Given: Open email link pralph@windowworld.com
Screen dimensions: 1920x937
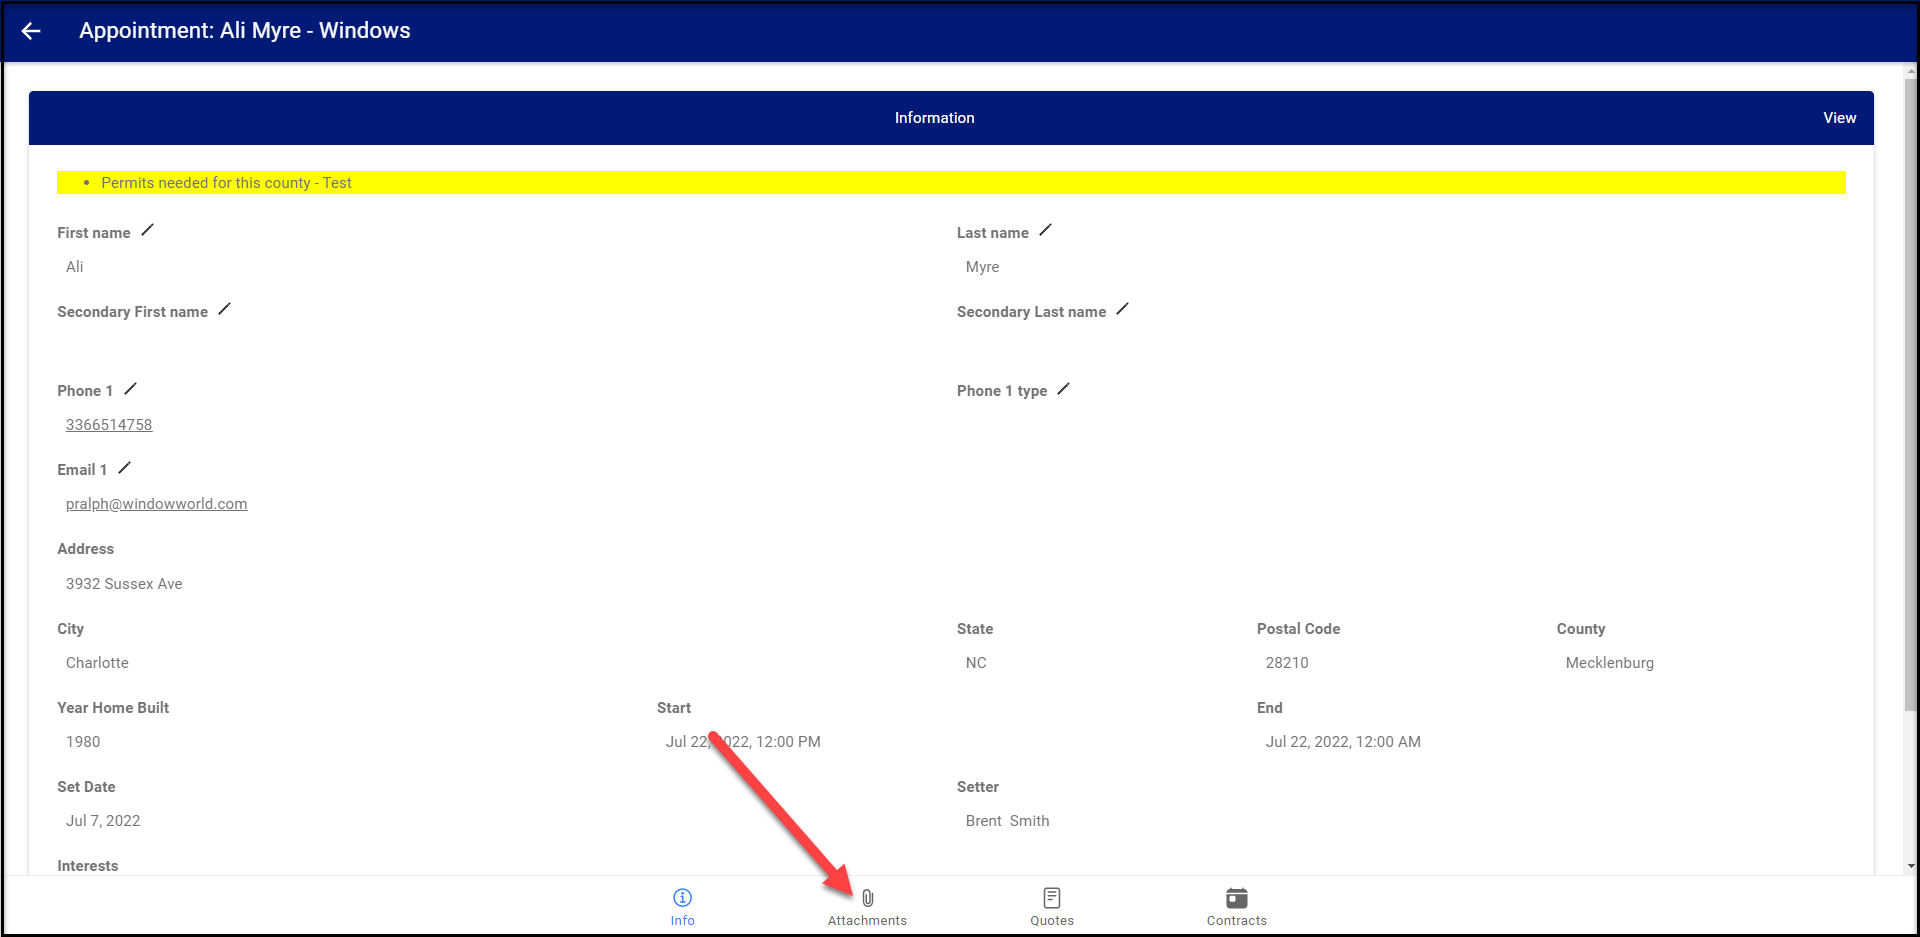Looking at the screenshot, I should [x=157, y=504].
